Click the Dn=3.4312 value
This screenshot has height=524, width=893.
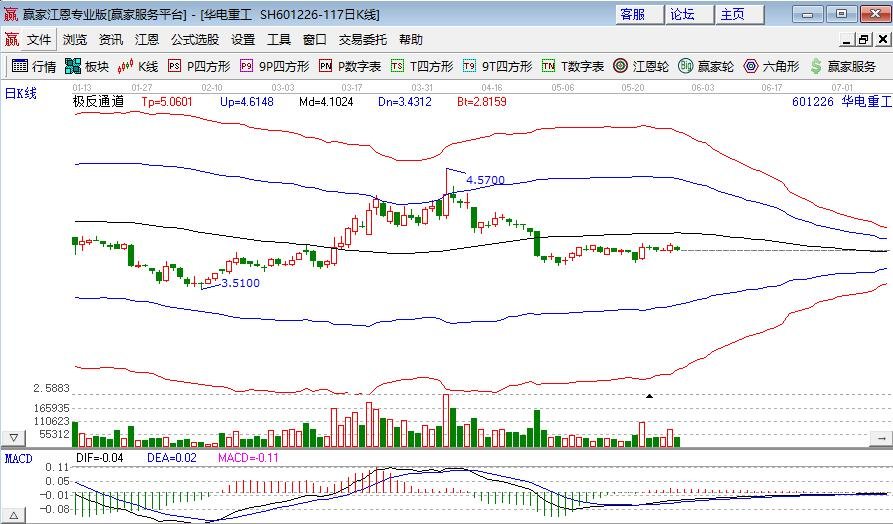(405, 102)
